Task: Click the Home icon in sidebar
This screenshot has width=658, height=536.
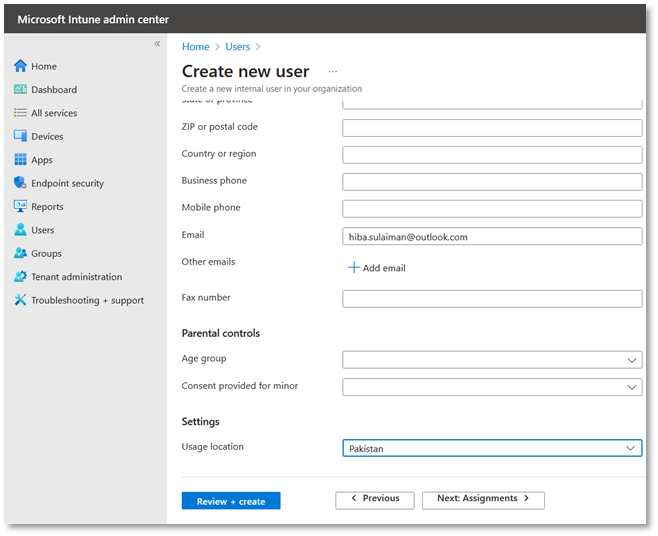Action: tap(20, 66)
